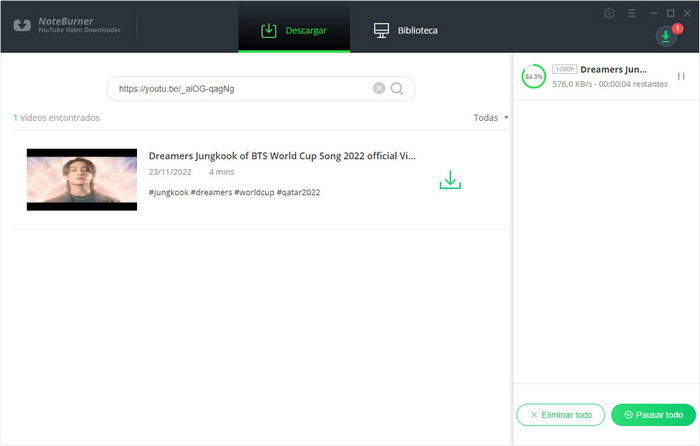This screenshot has height=446, width=700.
Task: Click the '4 mins' duration text
Action: tap(221, 172)
